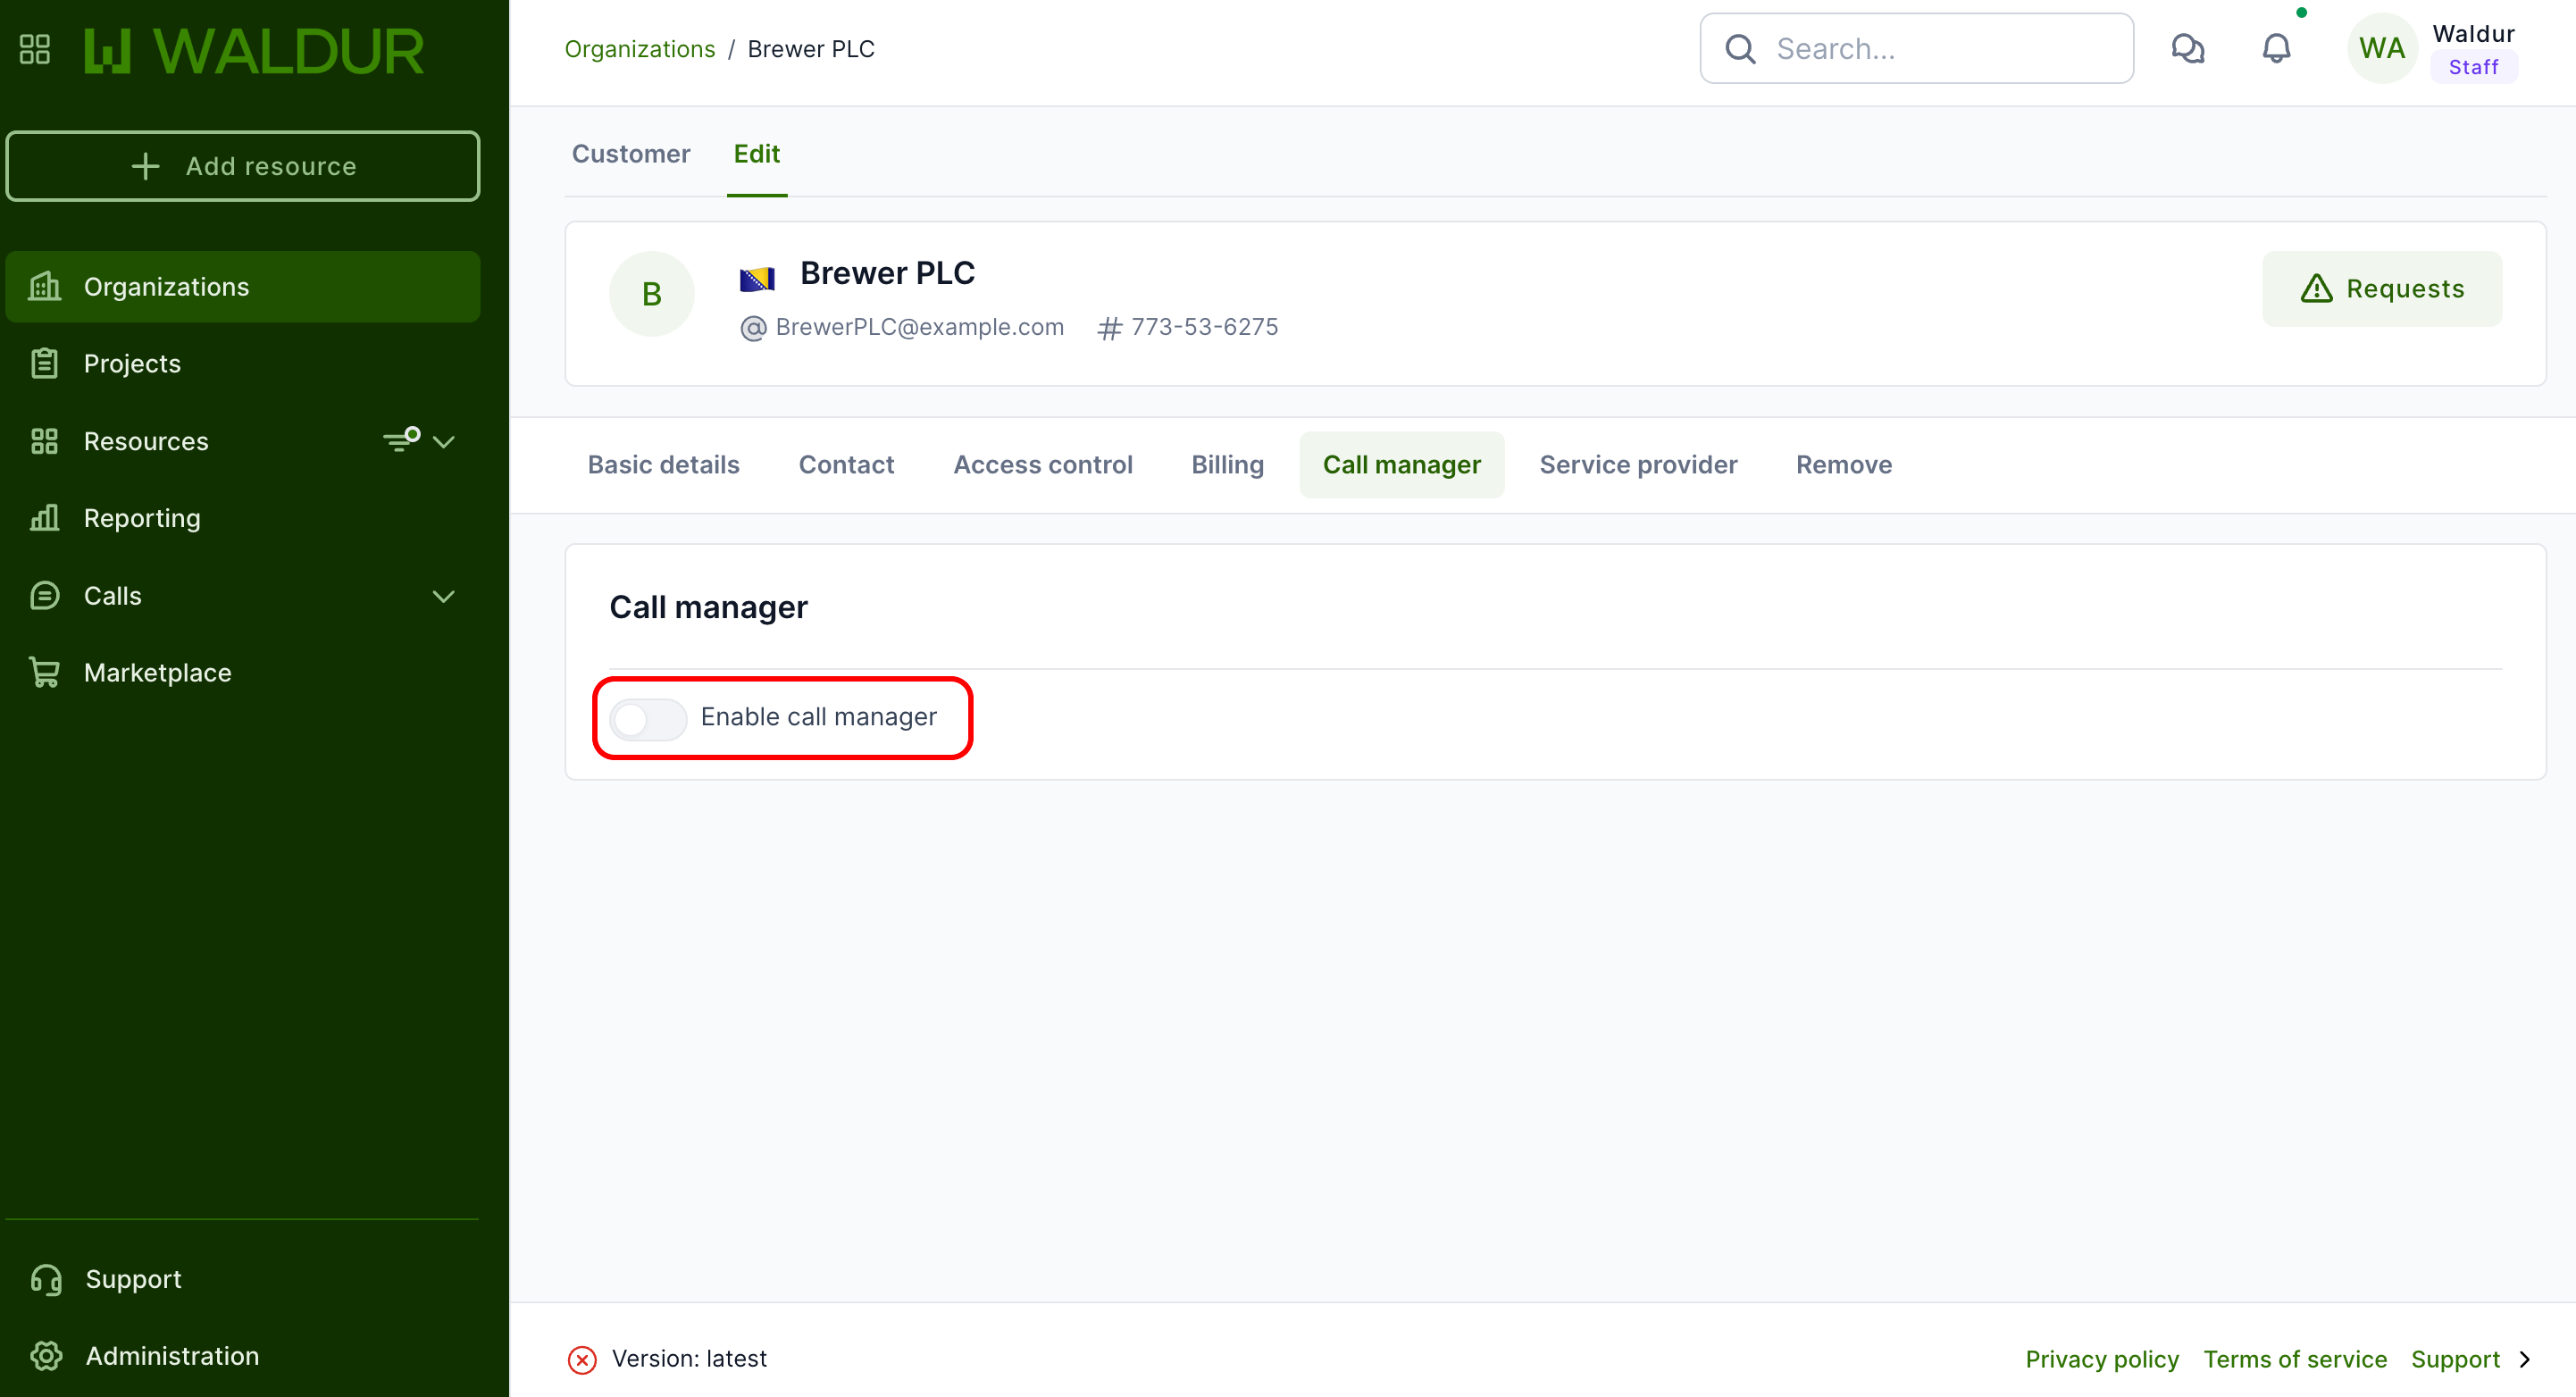This screenshot has height=1397, width=2576.
Task: Open Administration via the gear icon
Action: (46, 1355)
